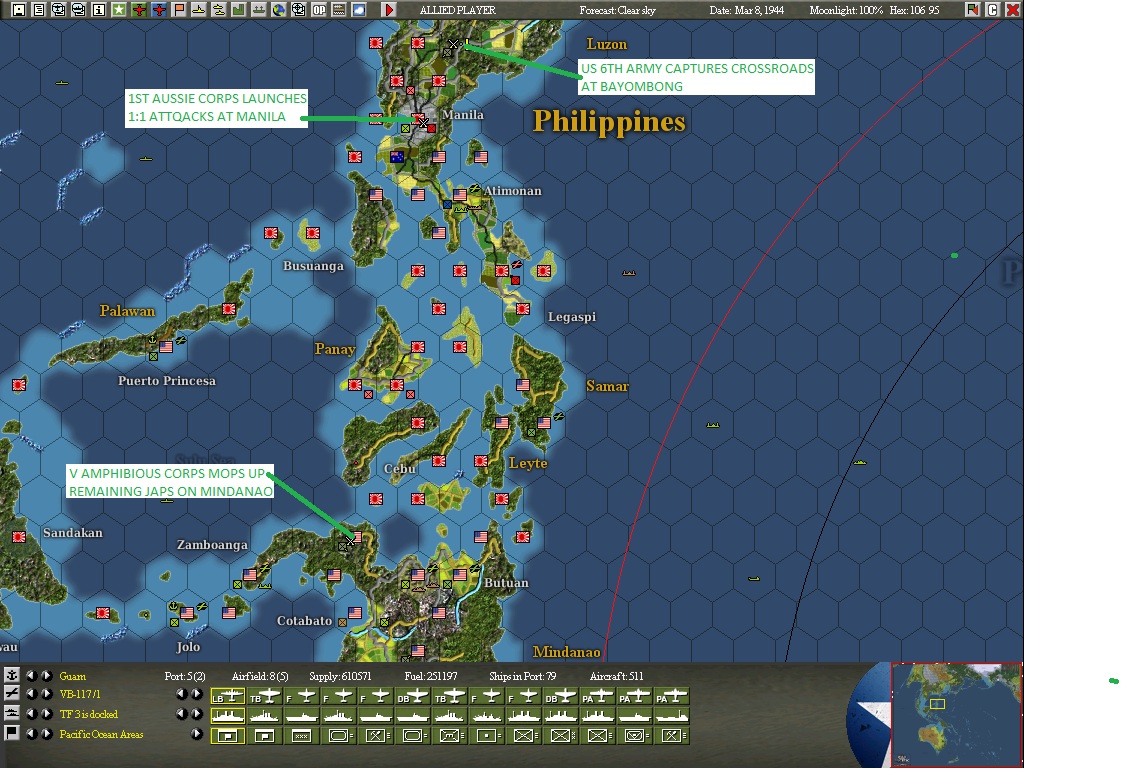This screenshot has height=774, width=1137.
Task: Open the OP operations report icon
Action: pyautogui.click(x=318, y=10)
